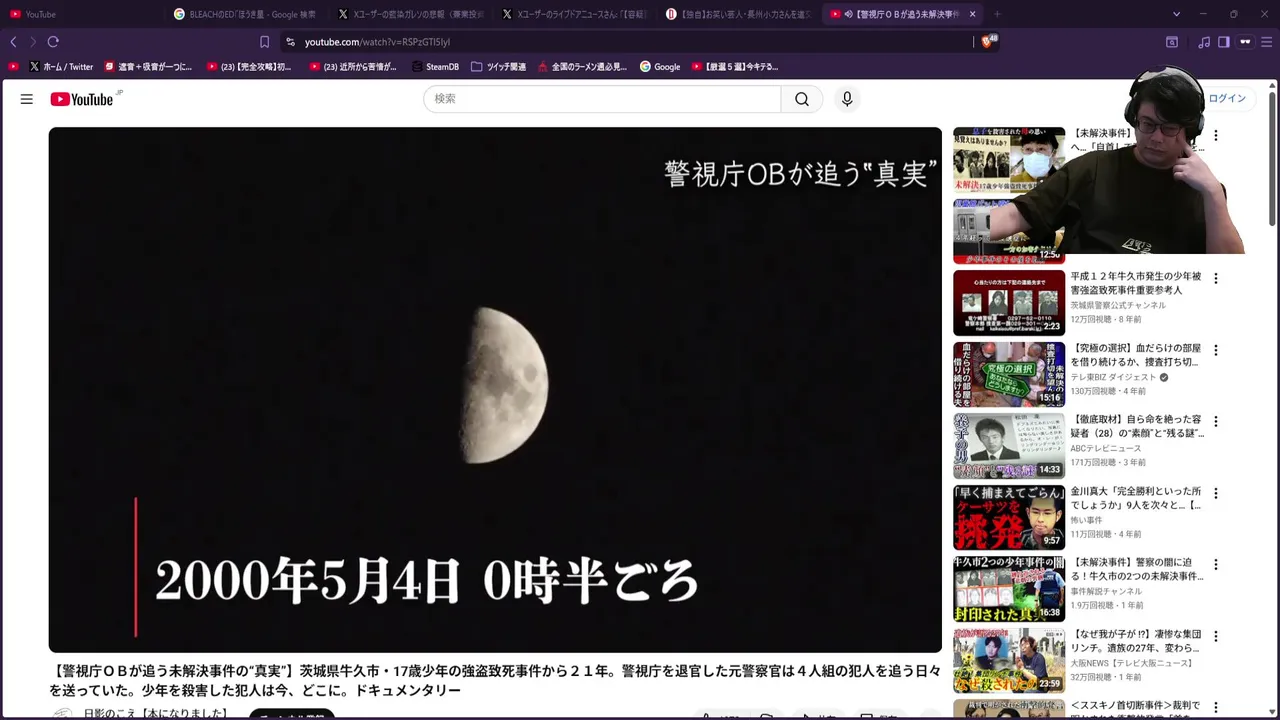The width and height of the screenshot is (1280, 720).
Task: Open the ホーム / Twitter bookmark
Action: [61, 67]
